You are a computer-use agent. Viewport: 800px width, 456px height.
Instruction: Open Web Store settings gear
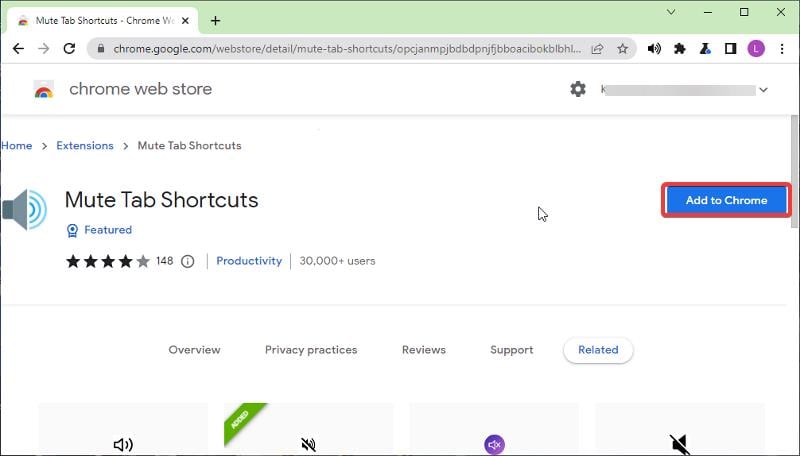tap(578, 89)
